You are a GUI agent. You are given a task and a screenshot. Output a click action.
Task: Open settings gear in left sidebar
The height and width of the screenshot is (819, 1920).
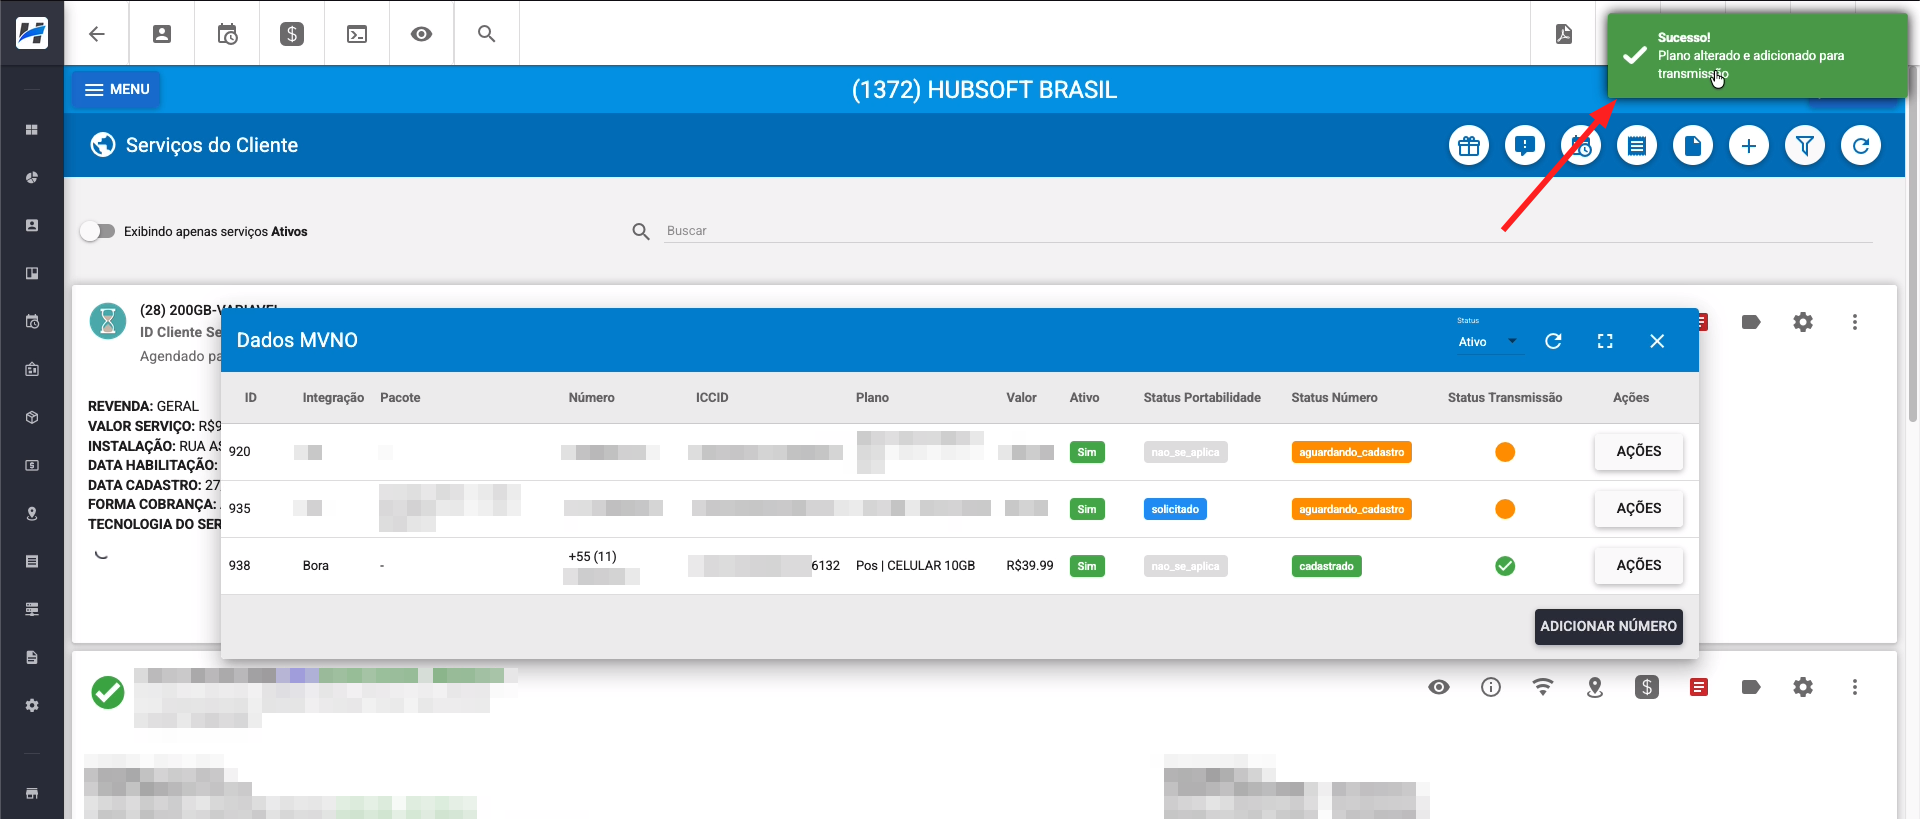pyautogui.click(x=32, y=706)
